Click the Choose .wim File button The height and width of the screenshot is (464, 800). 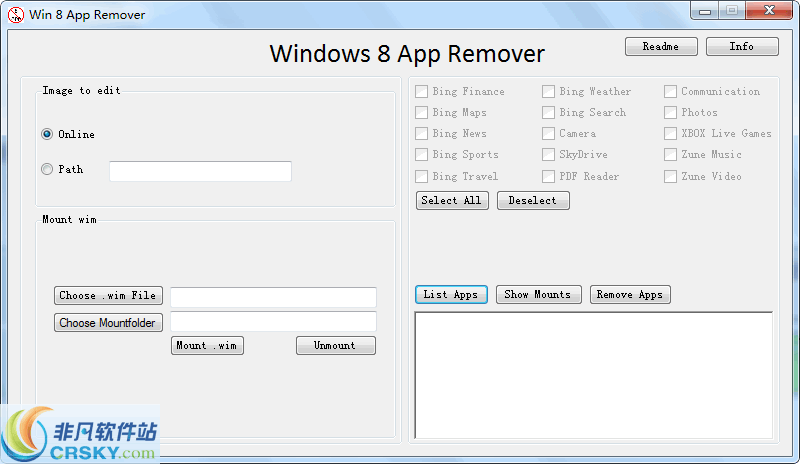click(108, 295)
